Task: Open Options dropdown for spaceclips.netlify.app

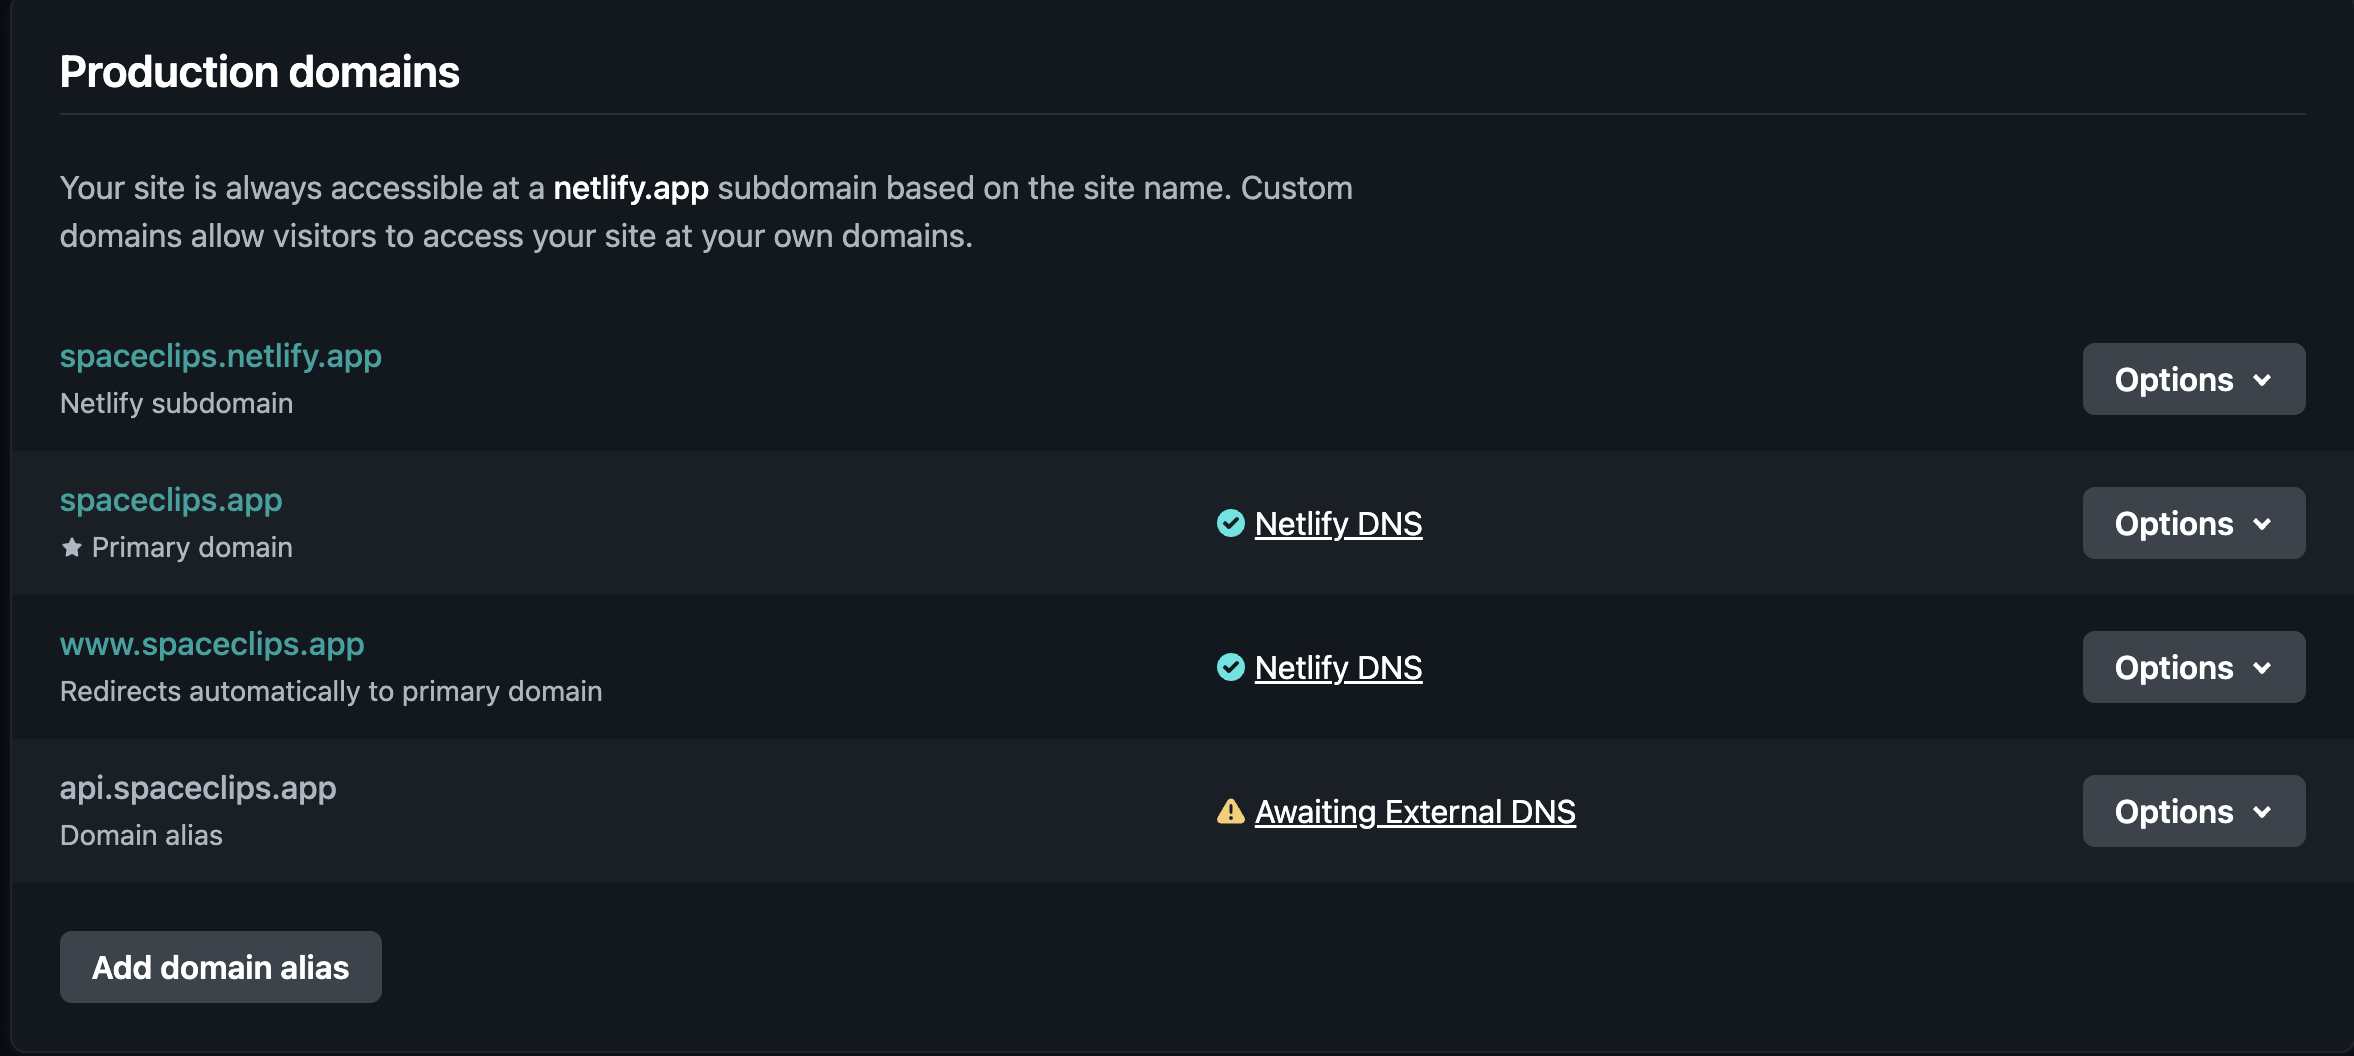Action: click(x=2194, y=379)
